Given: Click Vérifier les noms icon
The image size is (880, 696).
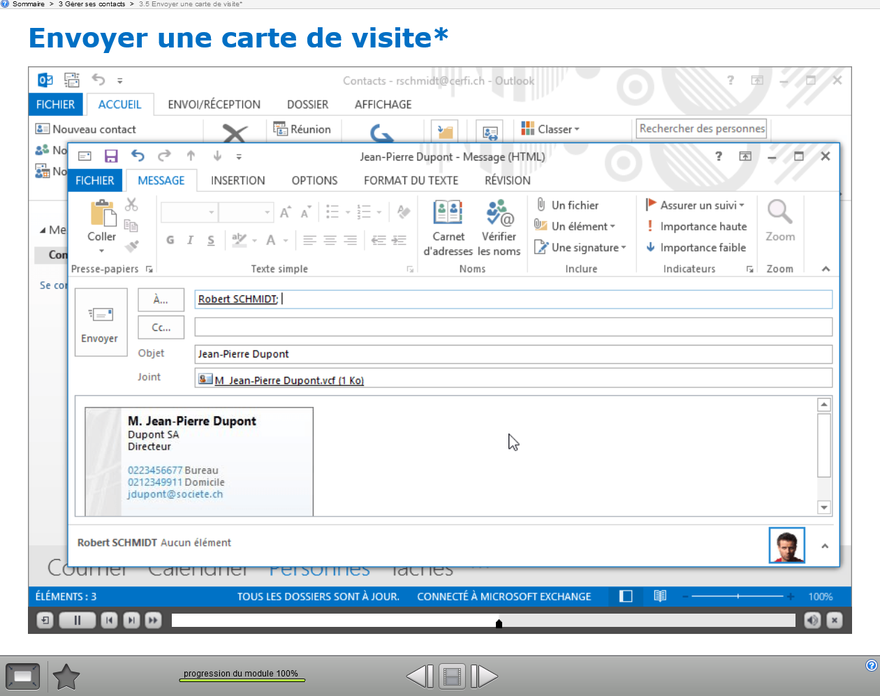Looking at the screenshot, I should click(x=499, y=227).
